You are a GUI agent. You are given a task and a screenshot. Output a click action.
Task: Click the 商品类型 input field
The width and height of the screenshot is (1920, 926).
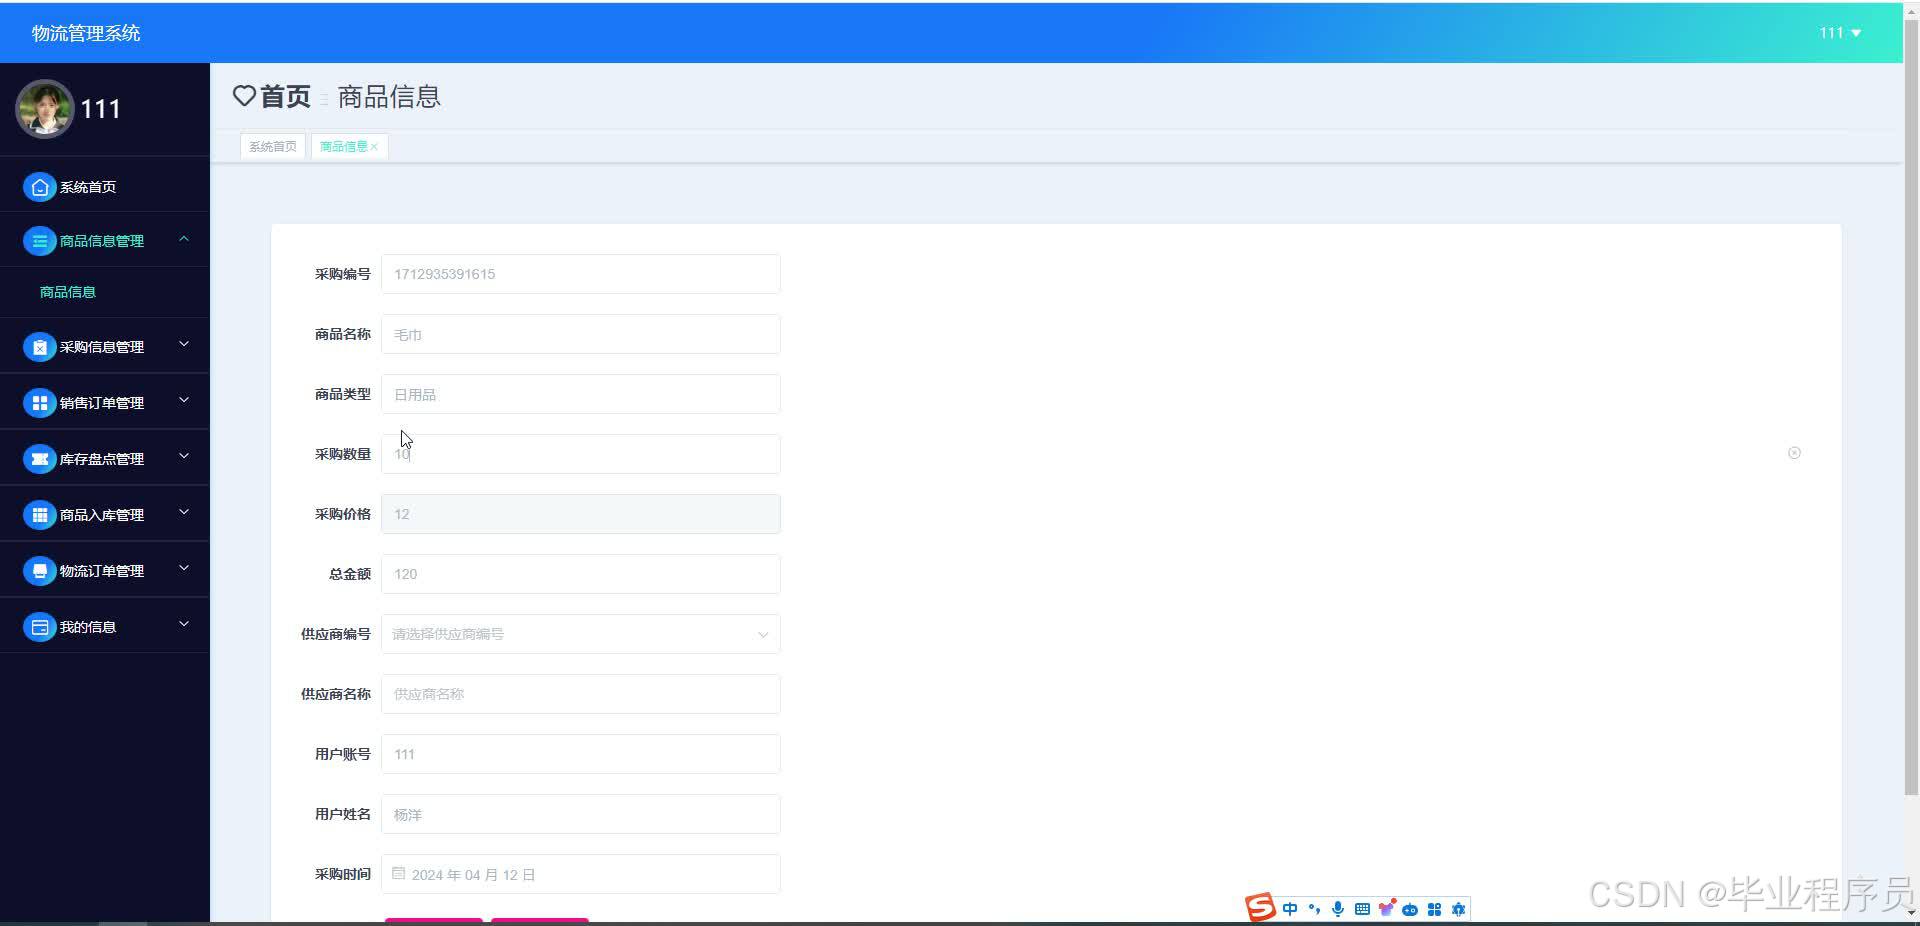[x=580, y=394]
